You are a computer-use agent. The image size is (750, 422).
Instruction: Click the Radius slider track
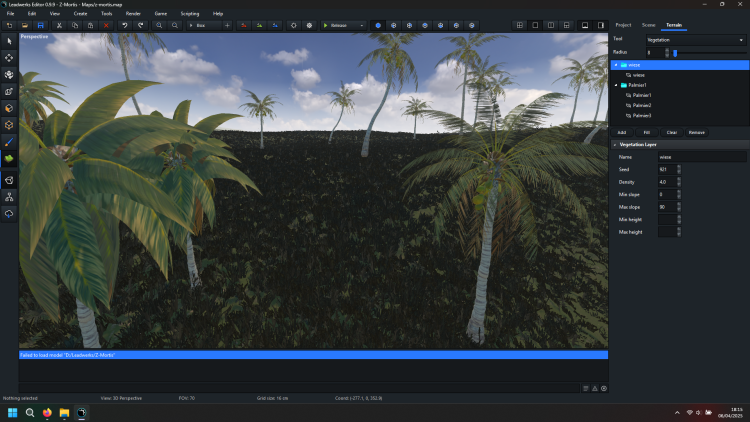[710, 52]
